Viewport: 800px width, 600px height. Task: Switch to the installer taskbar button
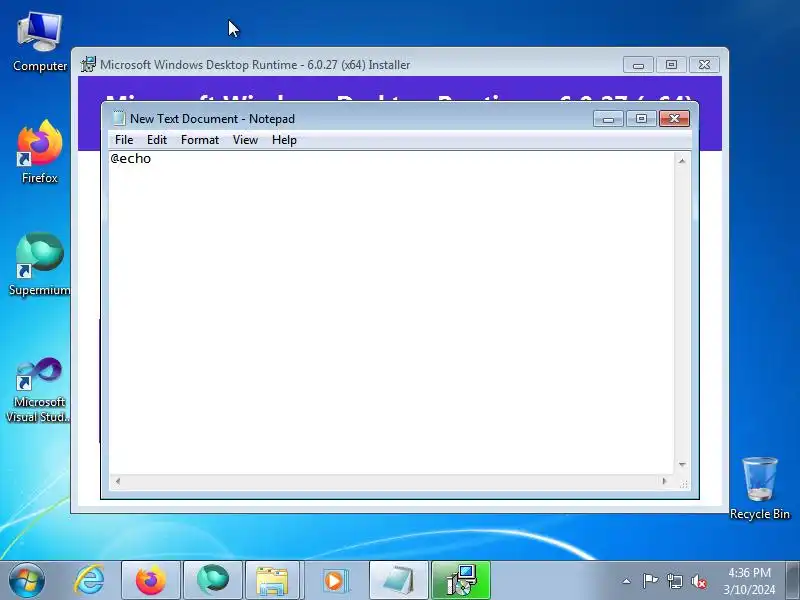(x=461, y=581)
